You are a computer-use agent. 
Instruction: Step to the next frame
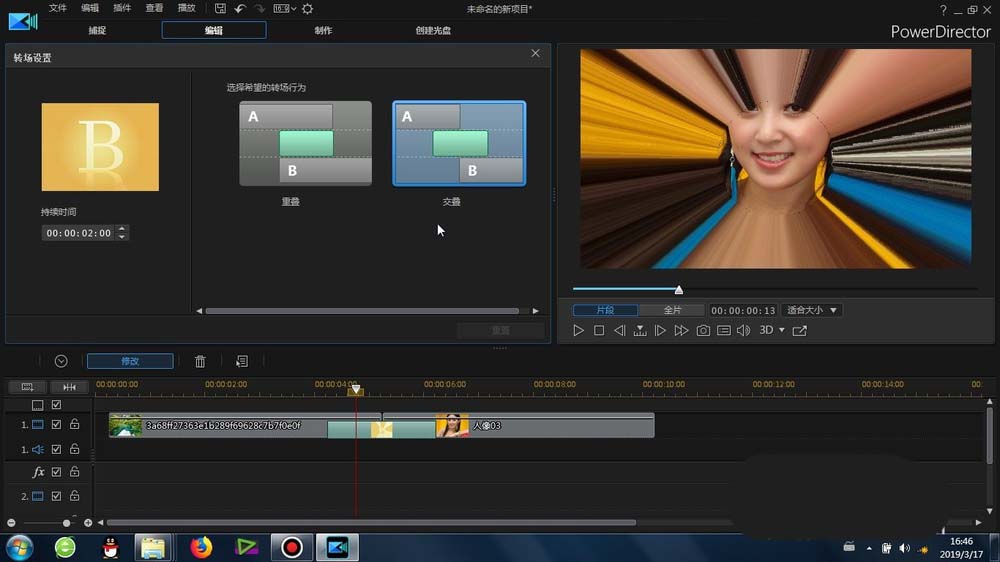[x=660, y=330]
